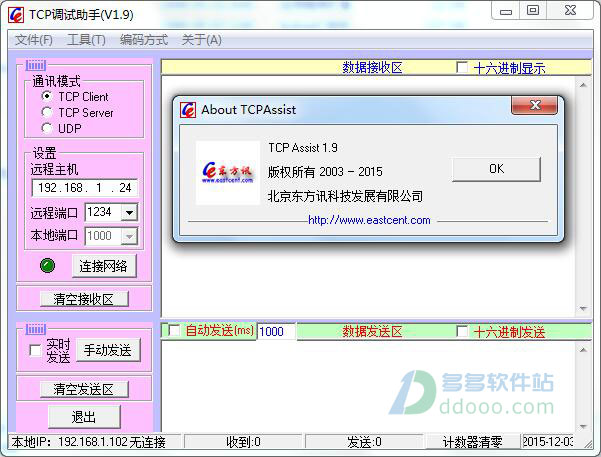This screenshot has width=601, height=457.
Task: Click inside the data send text area
Action: tap(368, 386)
